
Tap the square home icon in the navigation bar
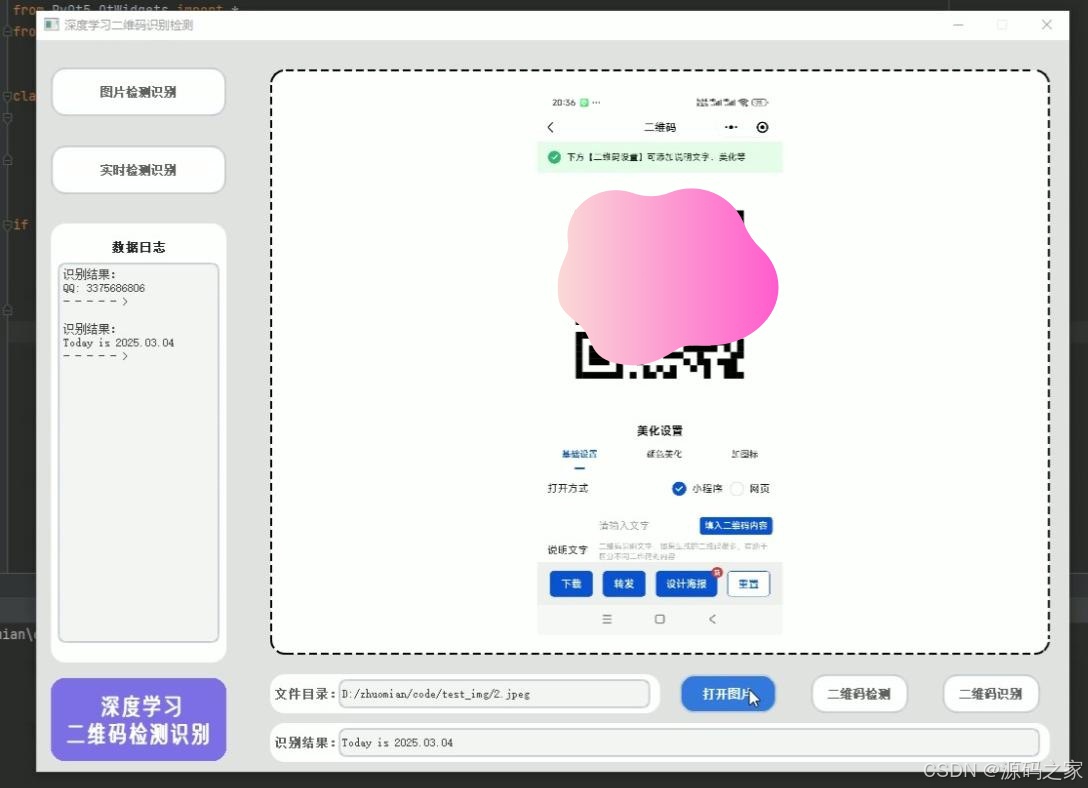660,618
